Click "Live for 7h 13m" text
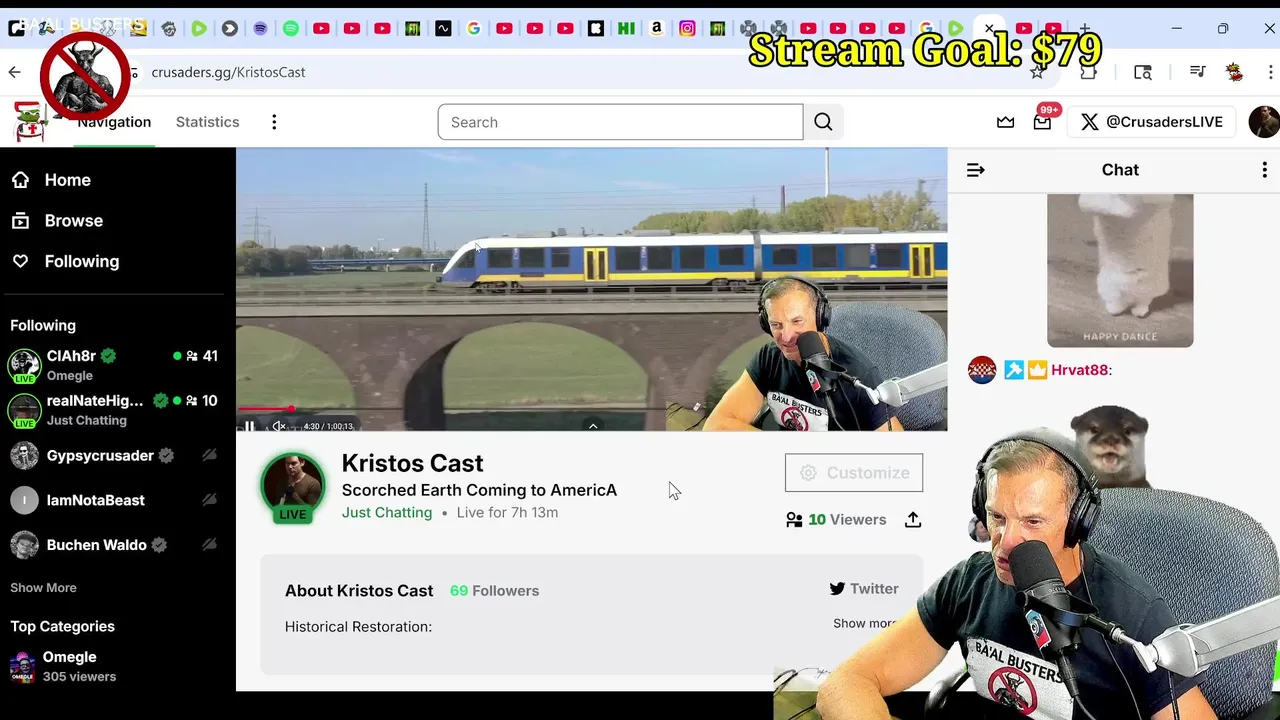Screen dimensions: 1280x720 click(507, 512)
